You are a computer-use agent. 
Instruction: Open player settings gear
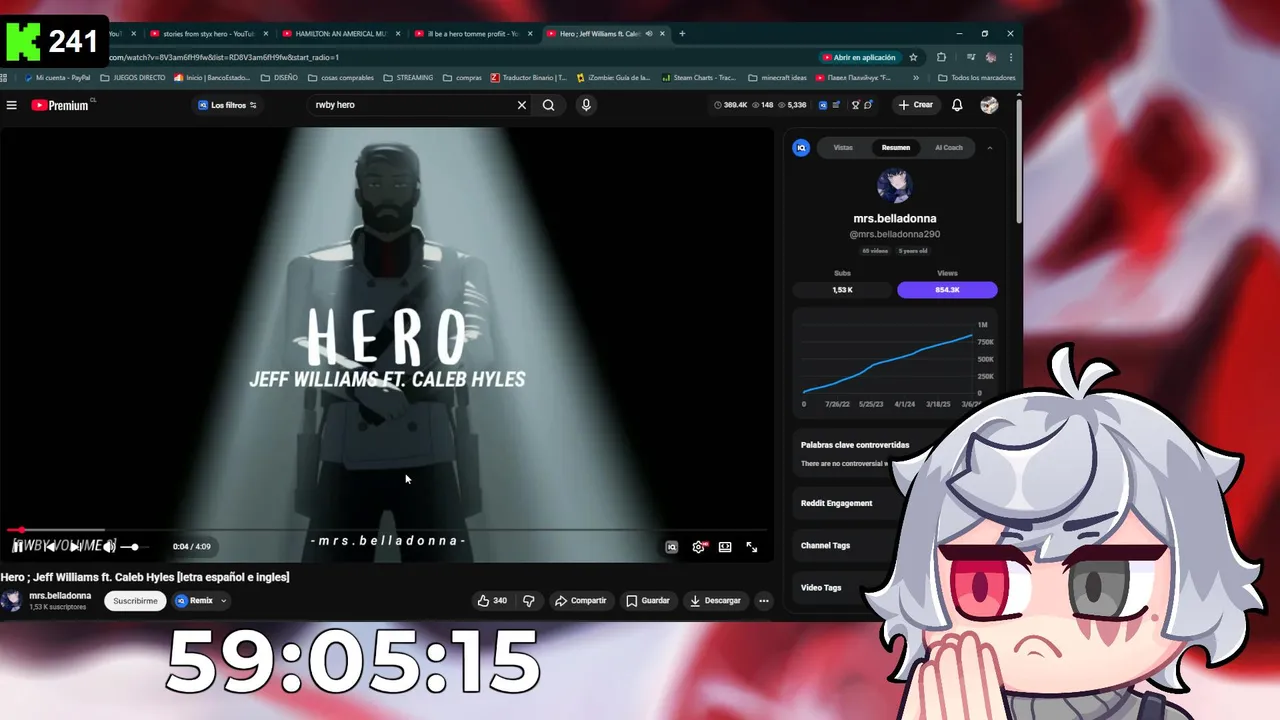[698, 547]
